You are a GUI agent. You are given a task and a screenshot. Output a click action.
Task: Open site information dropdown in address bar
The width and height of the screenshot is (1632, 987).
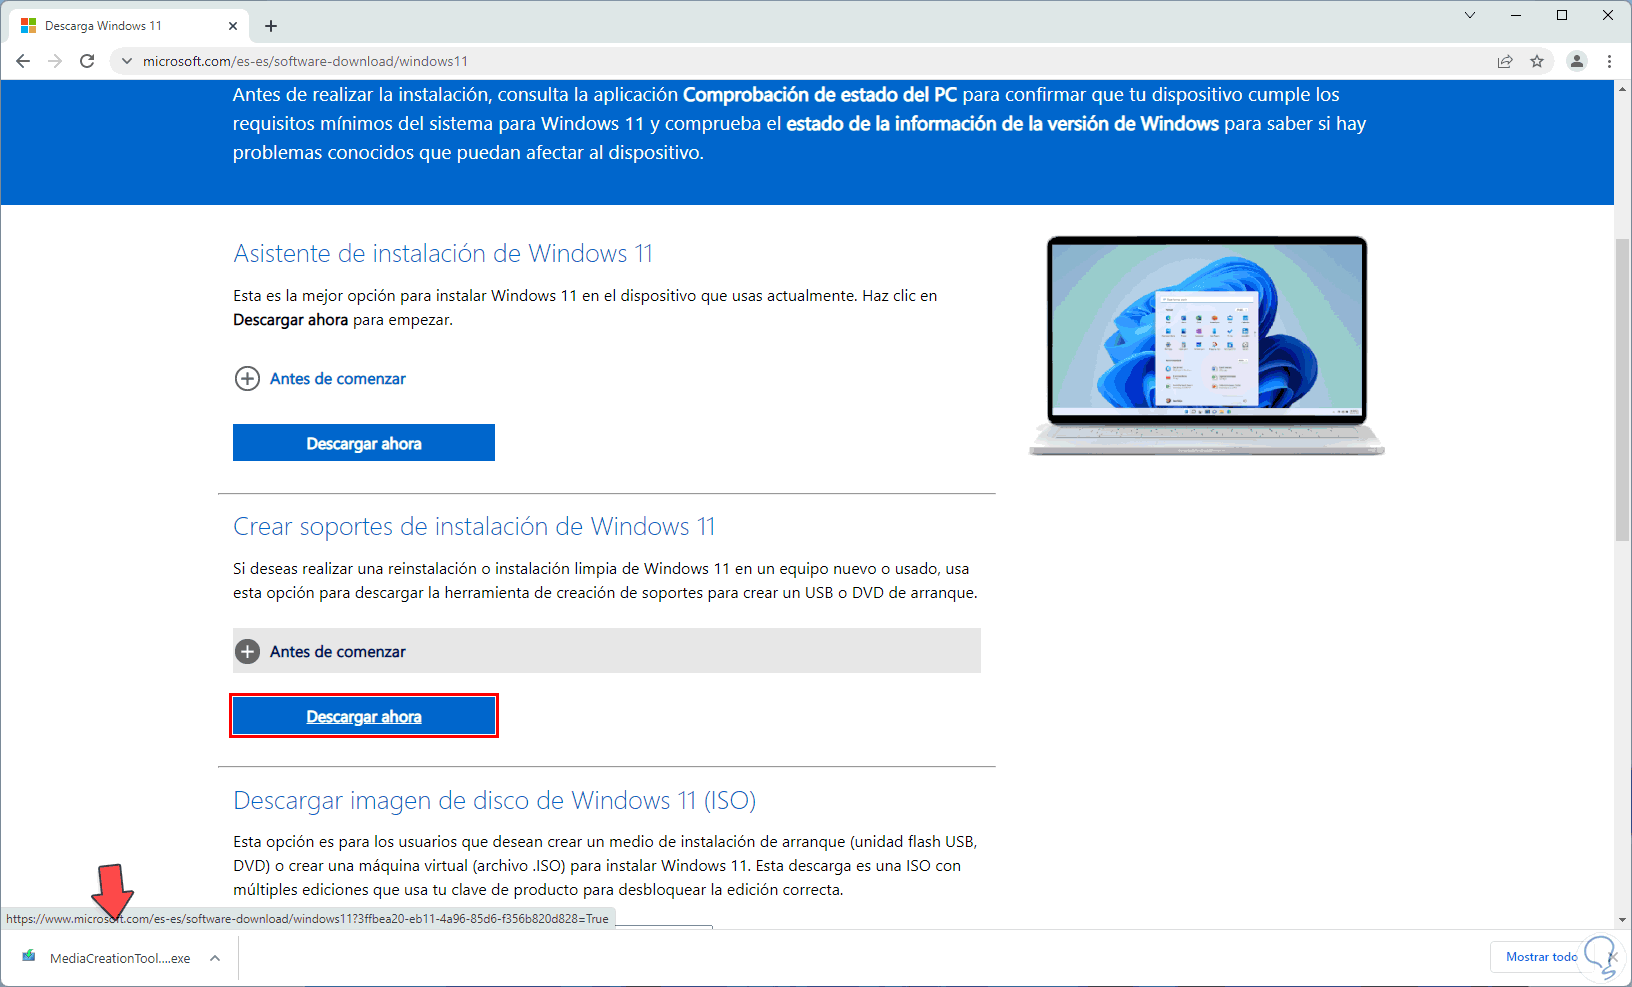tap(126, 61)
